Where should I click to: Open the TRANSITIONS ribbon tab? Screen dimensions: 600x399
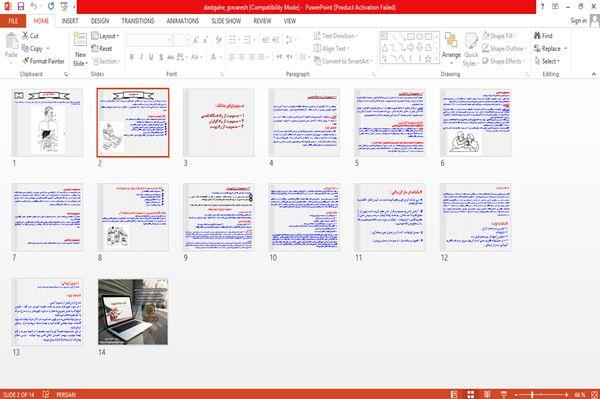point(138,21)
